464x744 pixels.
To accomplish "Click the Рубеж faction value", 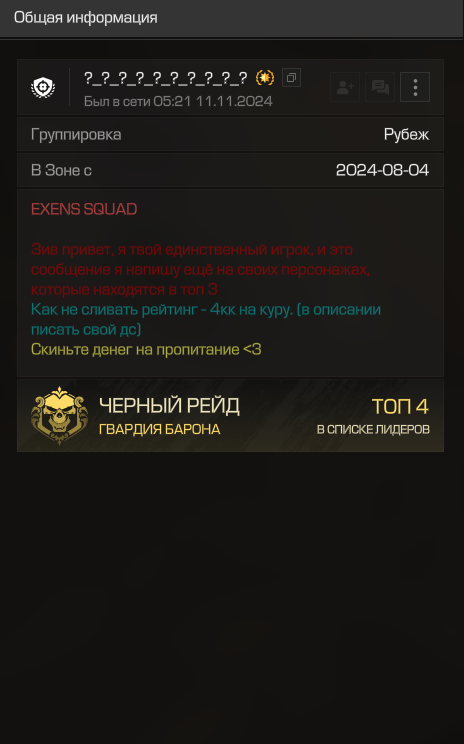I will (x=406, y=135).
